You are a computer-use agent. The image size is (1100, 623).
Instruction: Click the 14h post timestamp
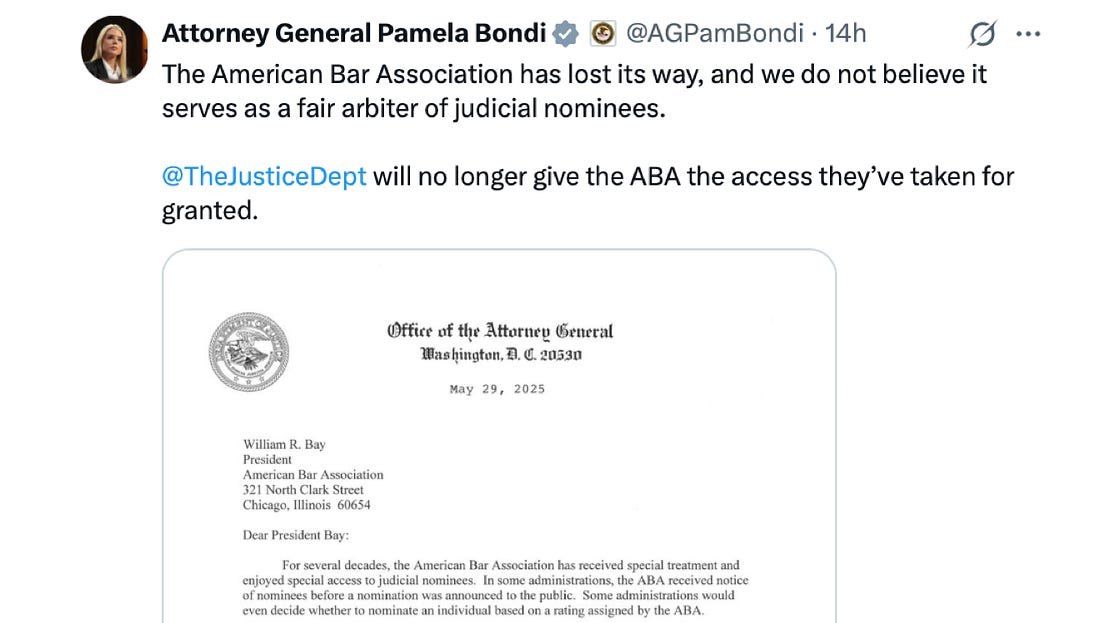(x=846, y=34)
